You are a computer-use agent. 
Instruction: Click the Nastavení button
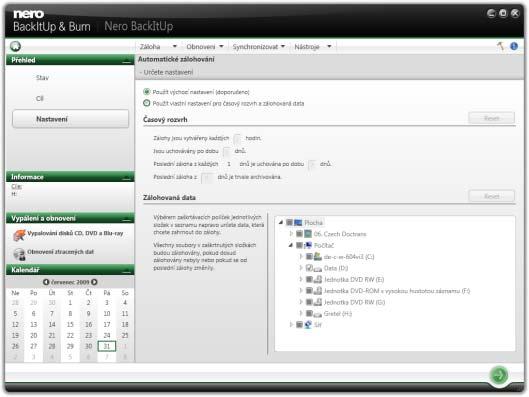click(71, 119)
